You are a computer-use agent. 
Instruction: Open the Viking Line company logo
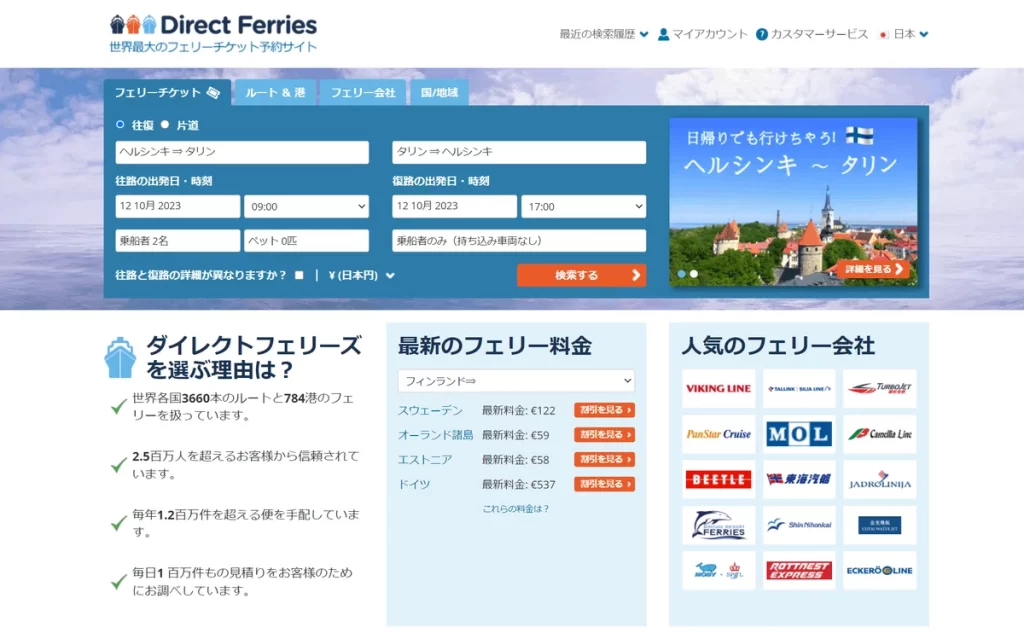click(718, 389)
